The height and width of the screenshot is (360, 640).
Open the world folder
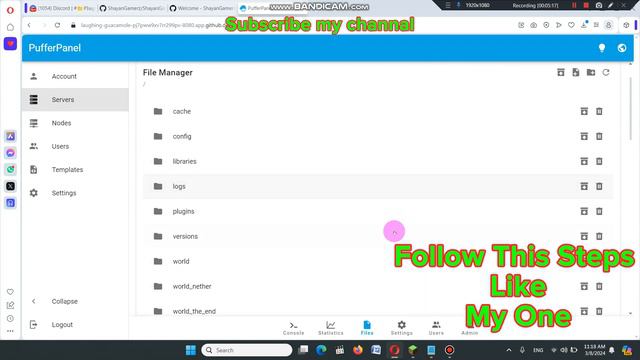tap(378, 261)
